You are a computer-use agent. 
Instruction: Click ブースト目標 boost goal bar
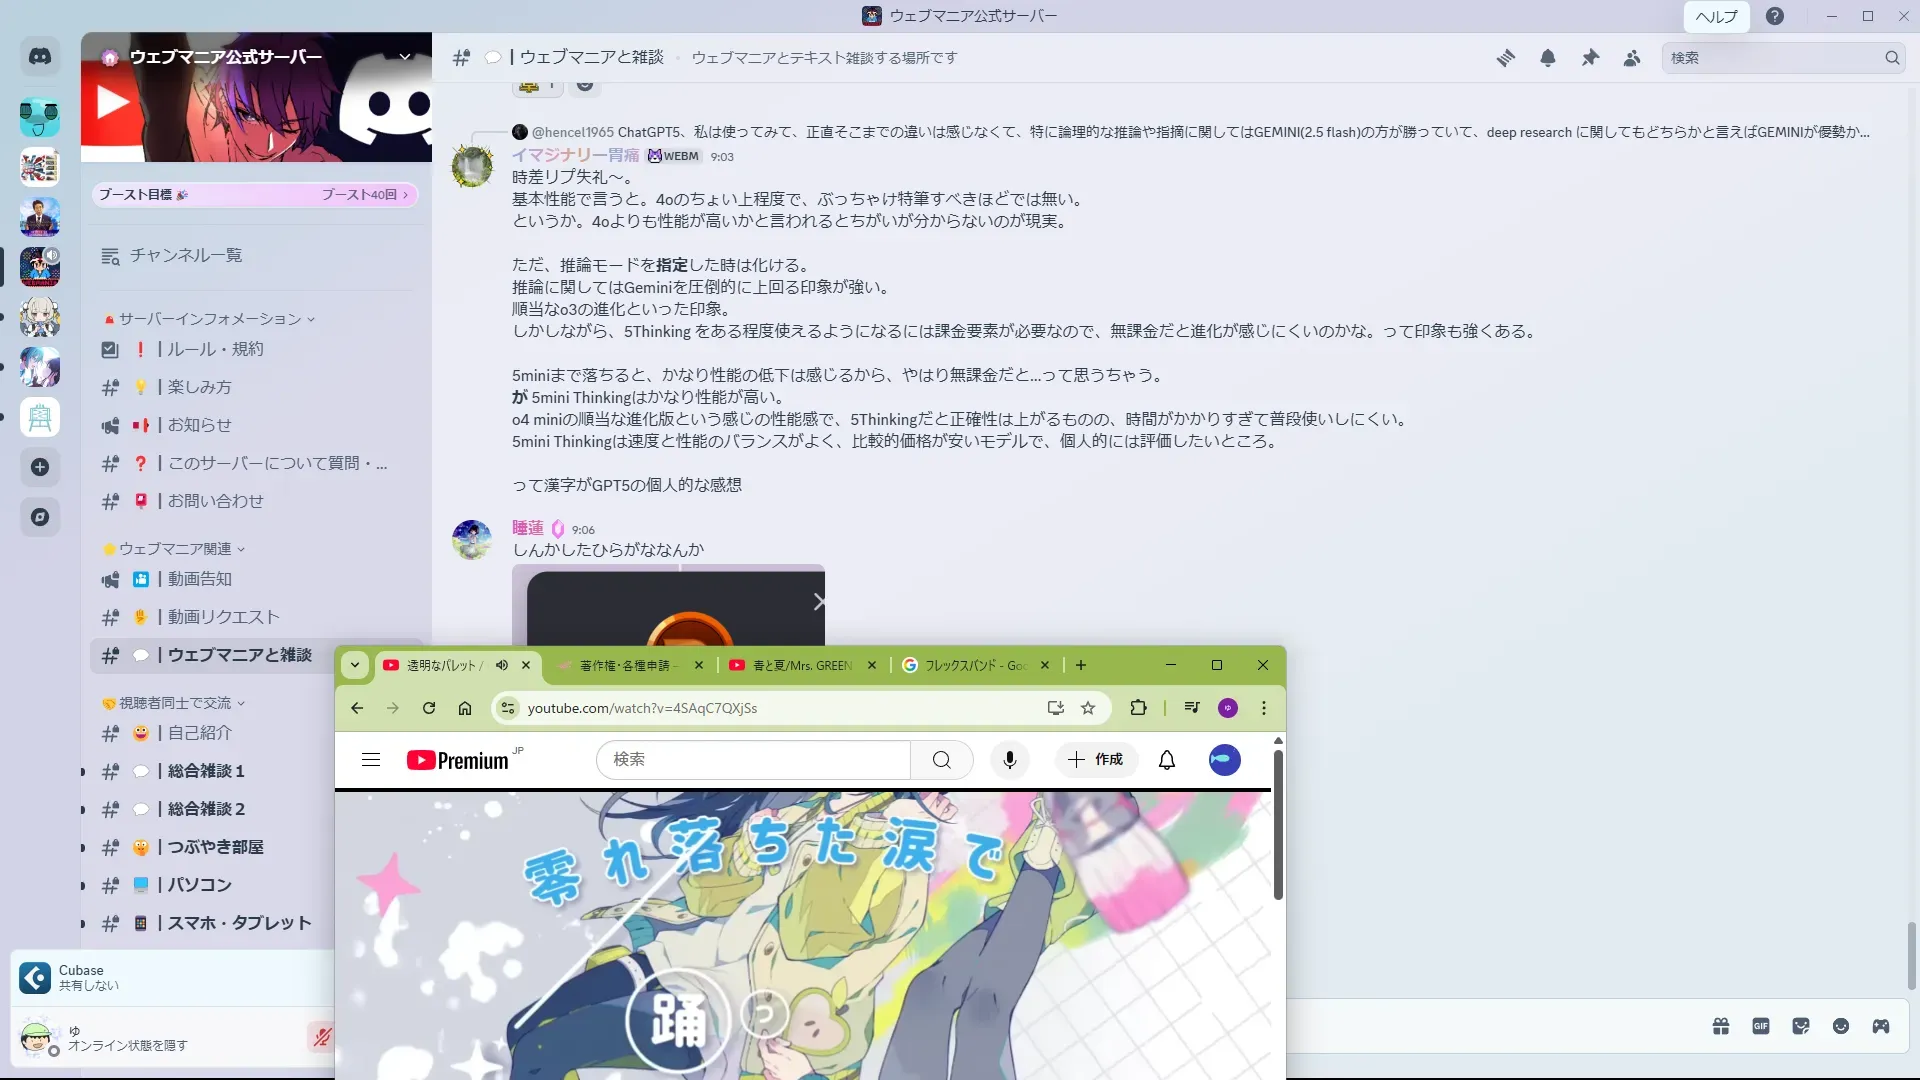pyautogui.click(x=254, y=195)
